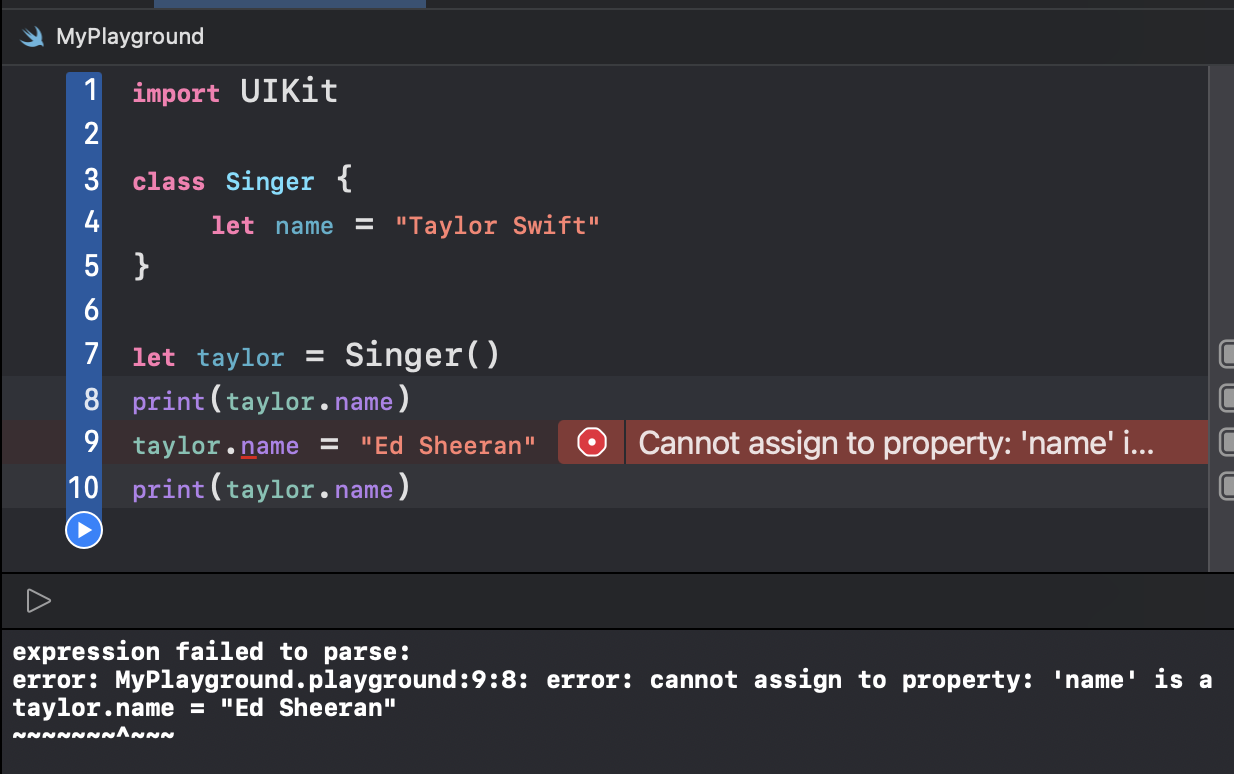This screenshot has height=774, width=1234.
Task: Show the quick look result for line 10
Action: click(1227, 487)
